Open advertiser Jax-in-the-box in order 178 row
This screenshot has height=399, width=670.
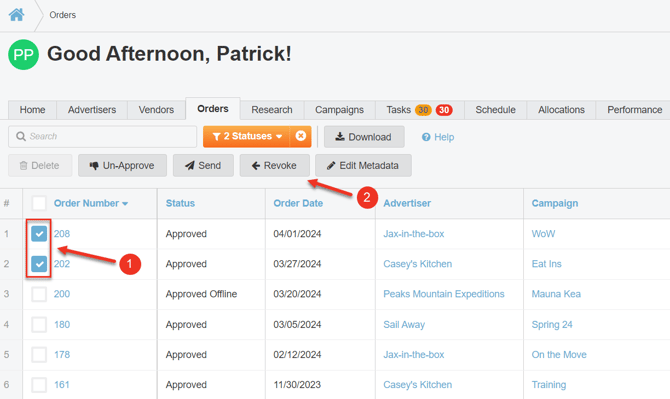(414, 355)
